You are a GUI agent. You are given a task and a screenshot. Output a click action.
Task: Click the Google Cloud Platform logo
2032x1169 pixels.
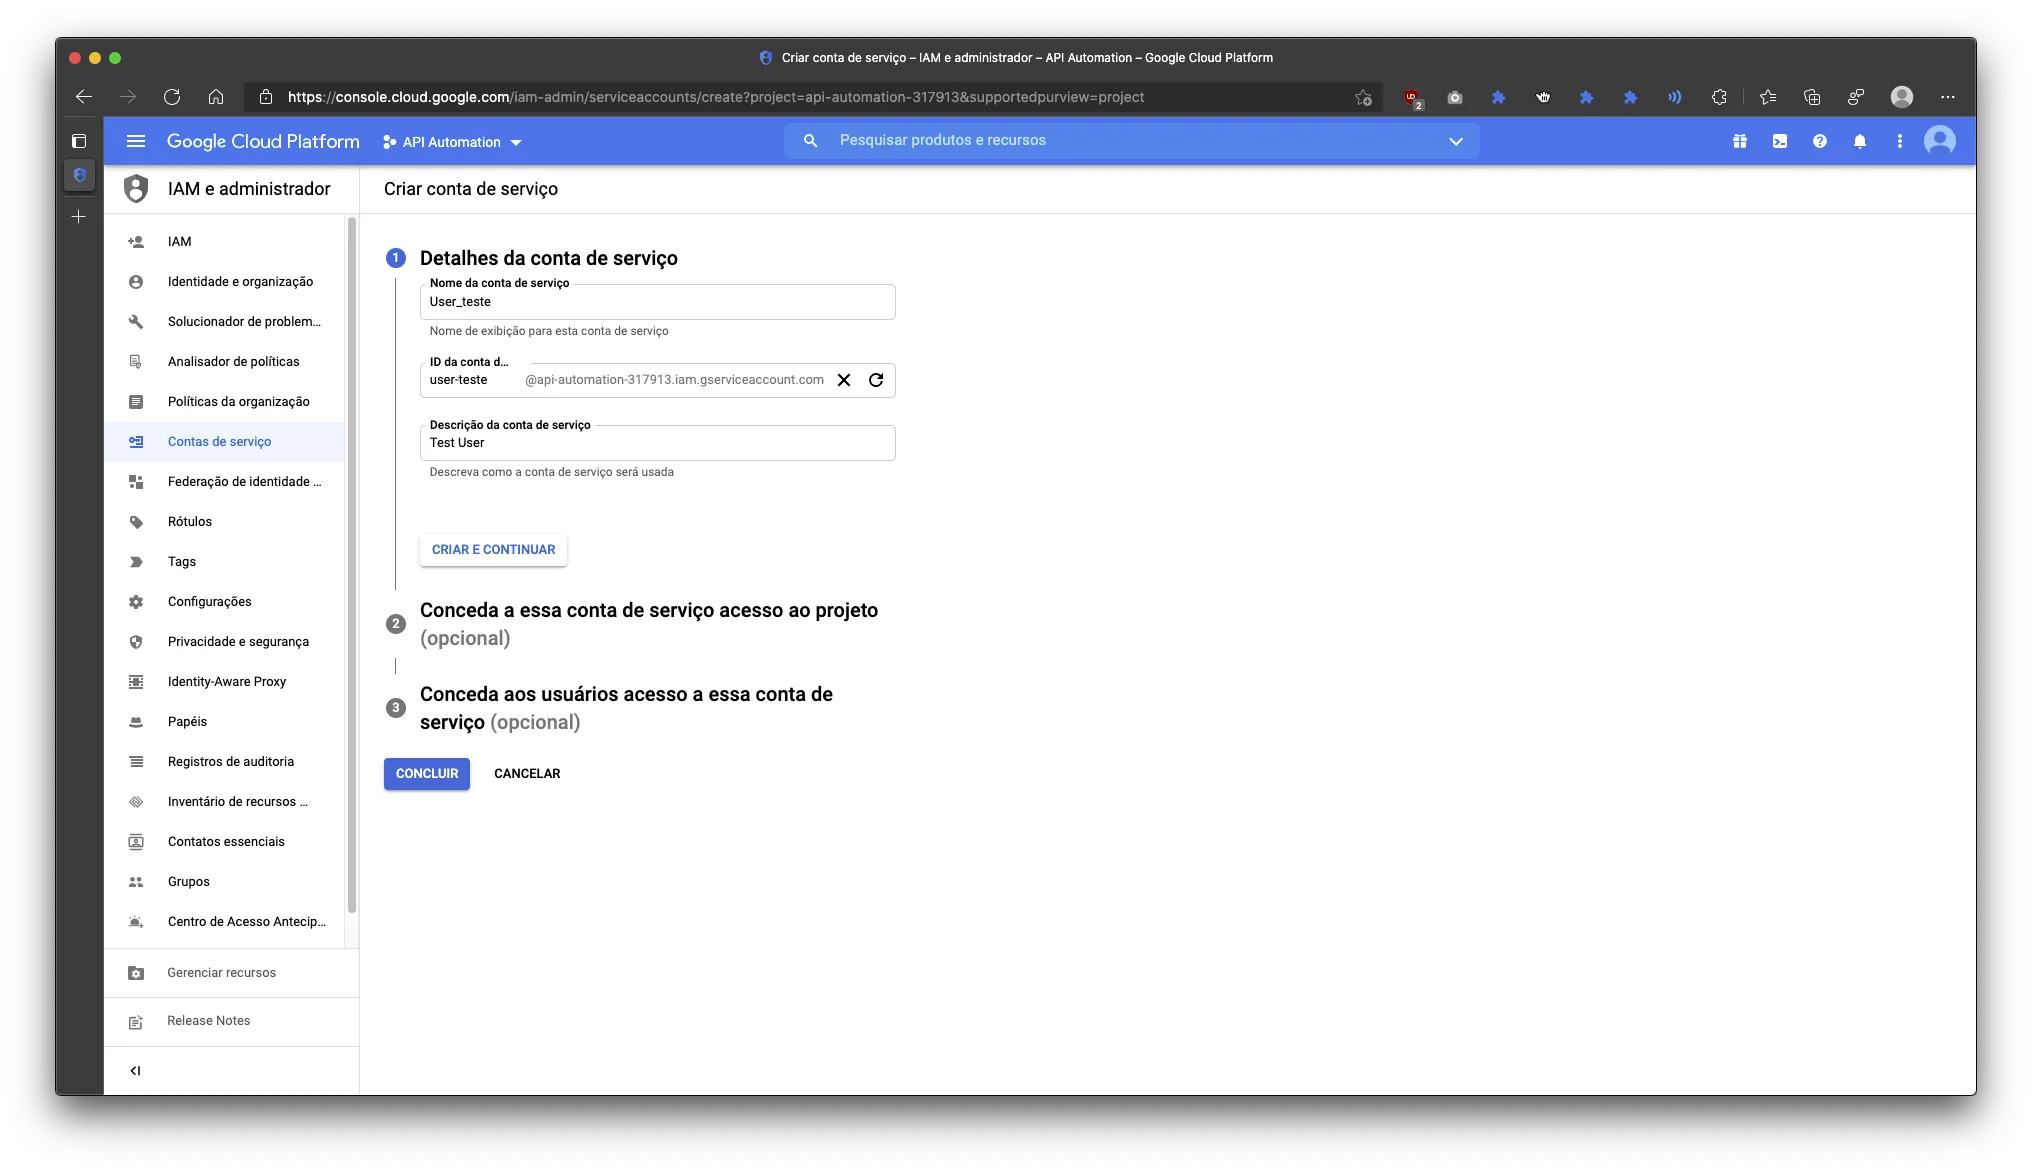(263, 141)
